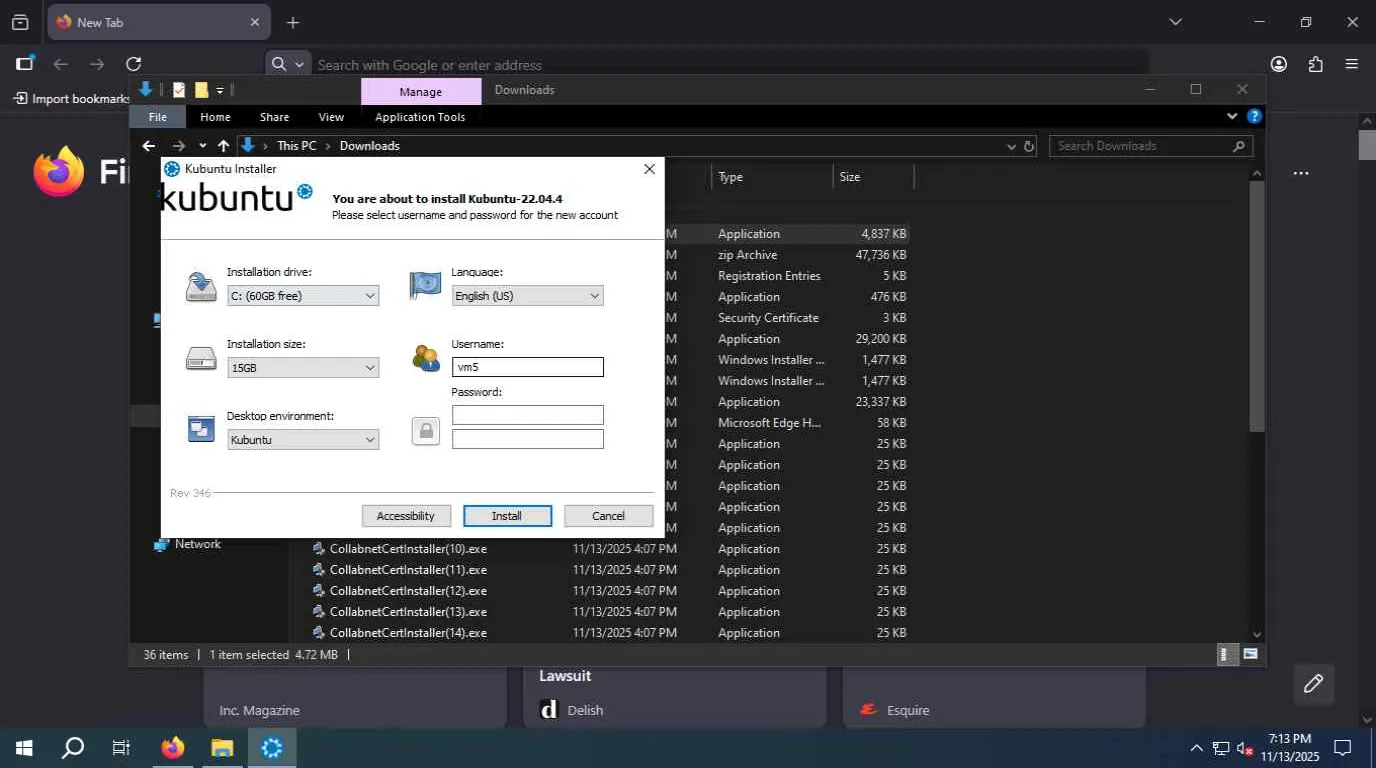
Task: Switch to Firefox from the taskbar
Action: pyautogui.click(x=173, y=747)
